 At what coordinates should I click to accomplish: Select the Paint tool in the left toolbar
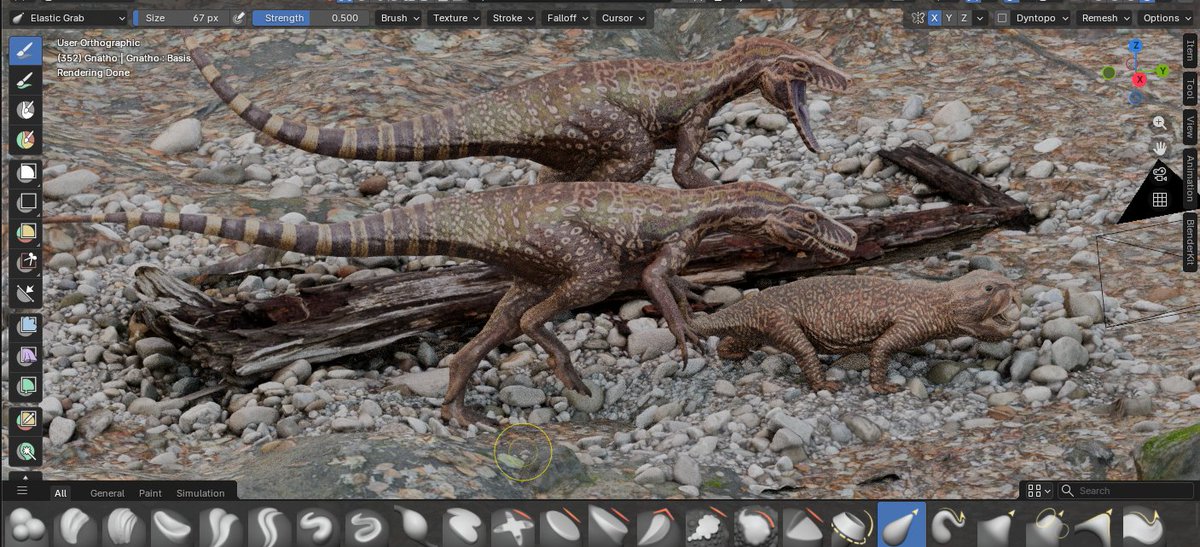click(26, 80)
